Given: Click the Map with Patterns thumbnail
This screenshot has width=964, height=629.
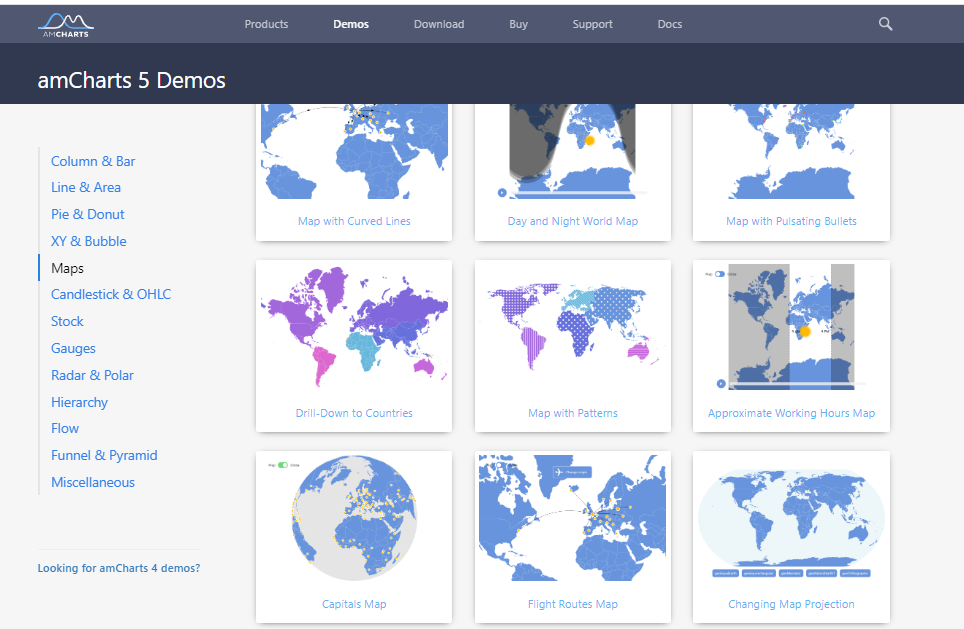Looking at the screenshot, I should [573, 327].
